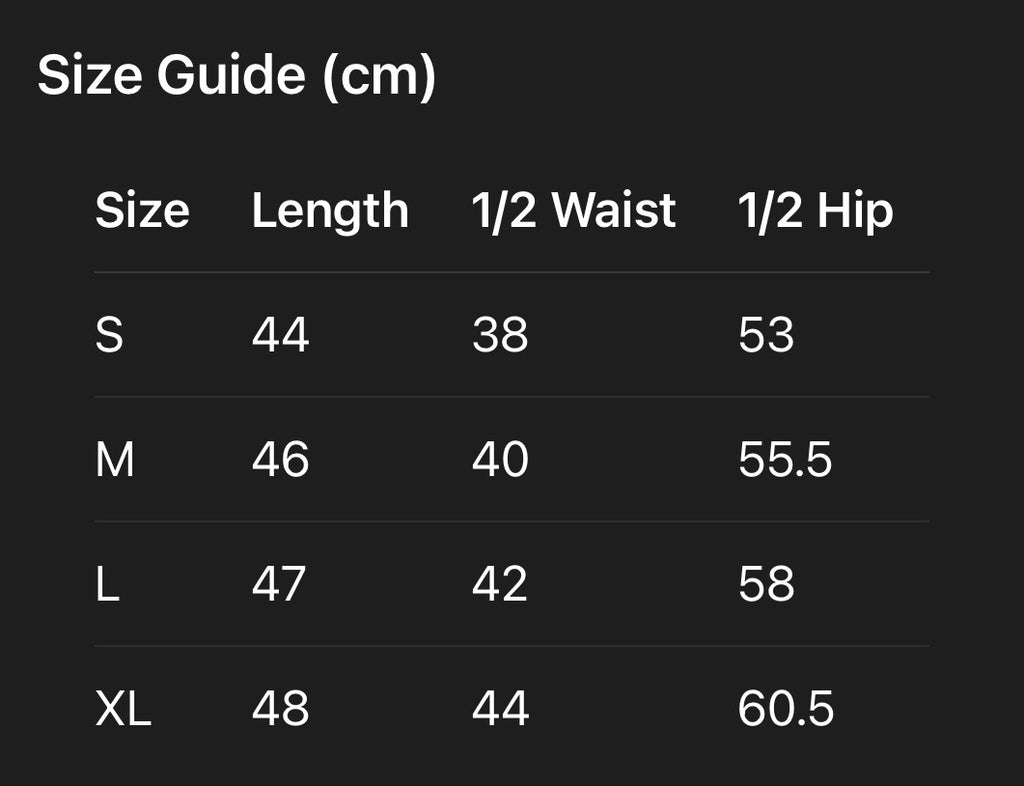The width and height of the screenshot is (1024, 786).
Task: Click the 1/2 Waist value 42
Action: tap(500, 585)
